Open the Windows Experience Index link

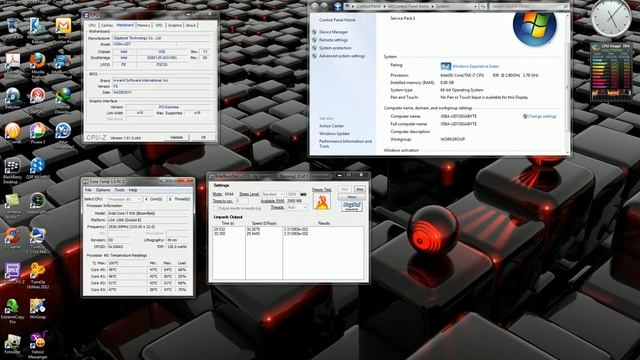[476, 66]
